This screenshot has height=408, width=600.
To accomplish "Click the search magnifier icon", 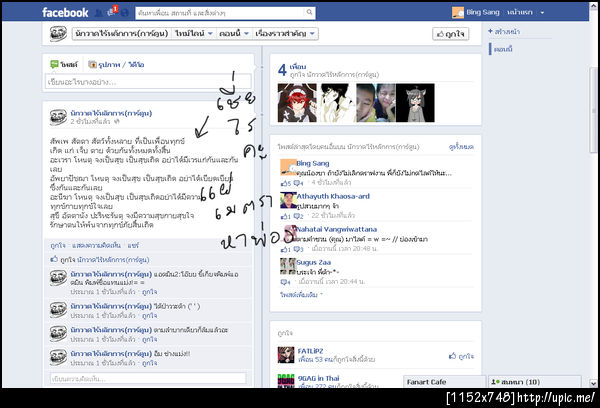I will pos(309,13).
